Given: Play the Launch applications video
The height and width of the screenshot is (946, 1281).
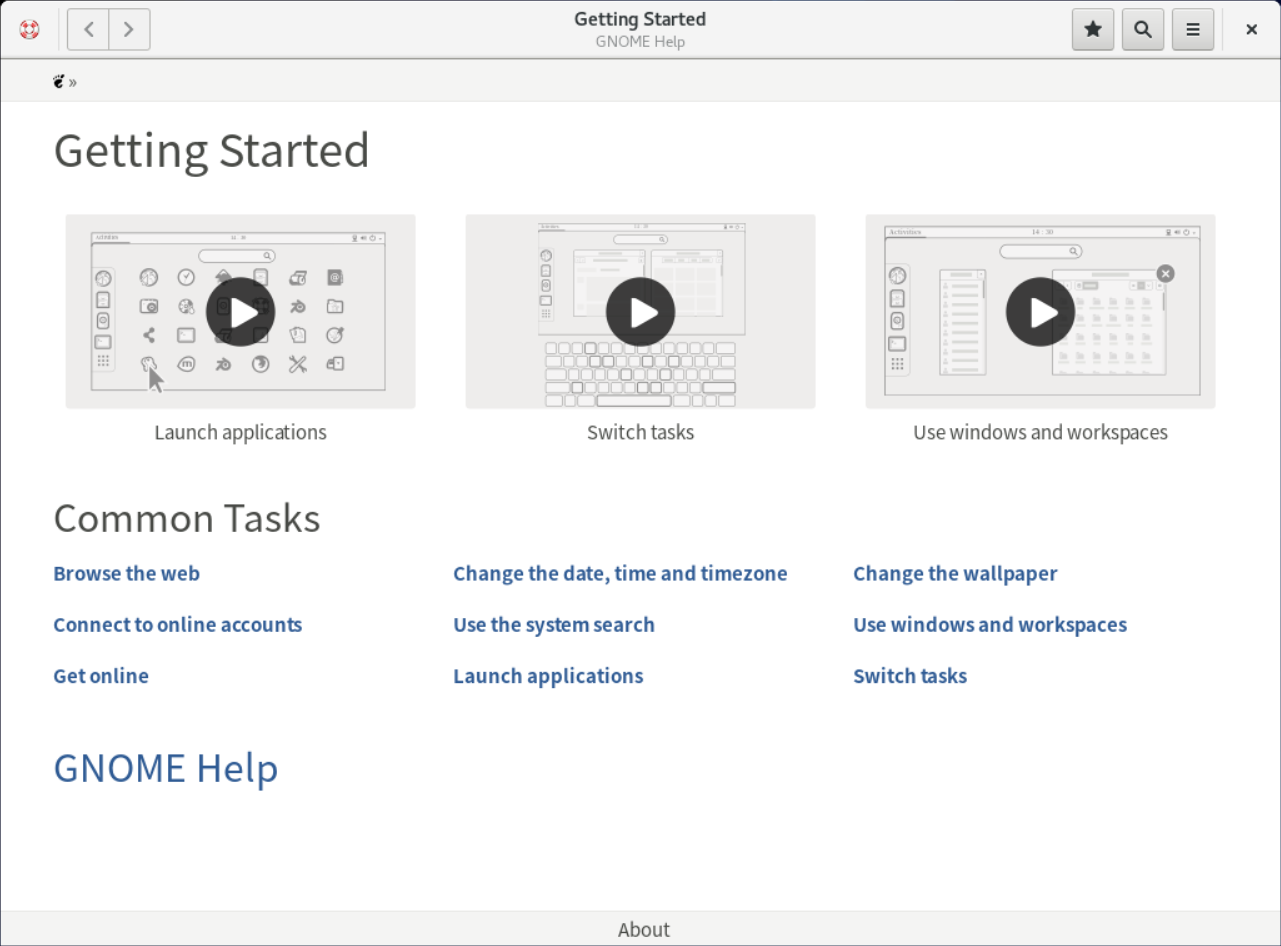Looking at the screenshot, I should [x=241, y=312].
